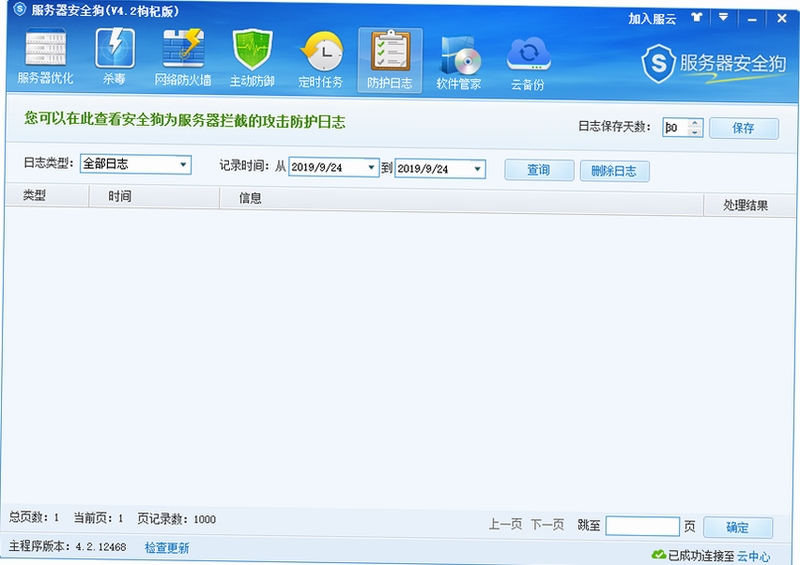
Task: Click the small app logo in the title bar
Action: point(19,9)
